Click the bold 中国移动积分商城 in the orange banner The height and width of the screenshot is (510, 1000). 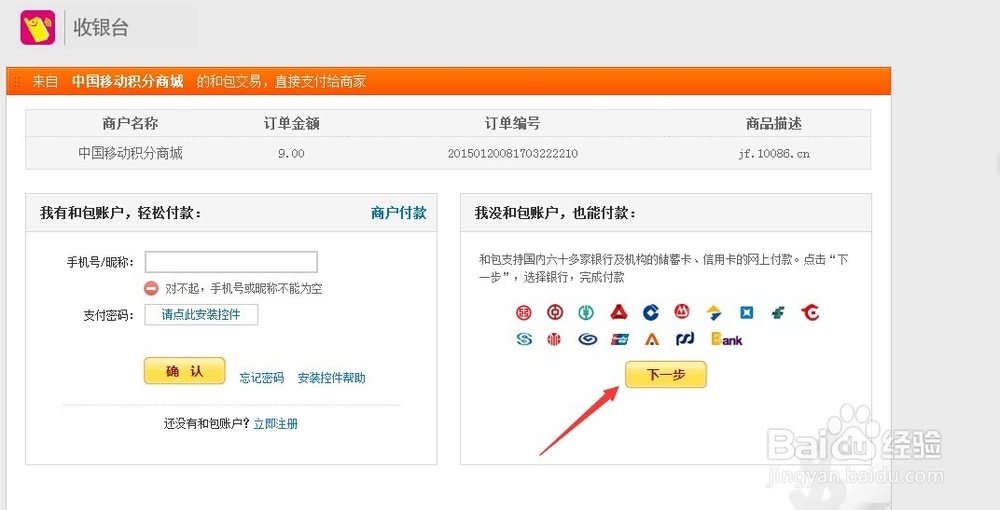127,82
